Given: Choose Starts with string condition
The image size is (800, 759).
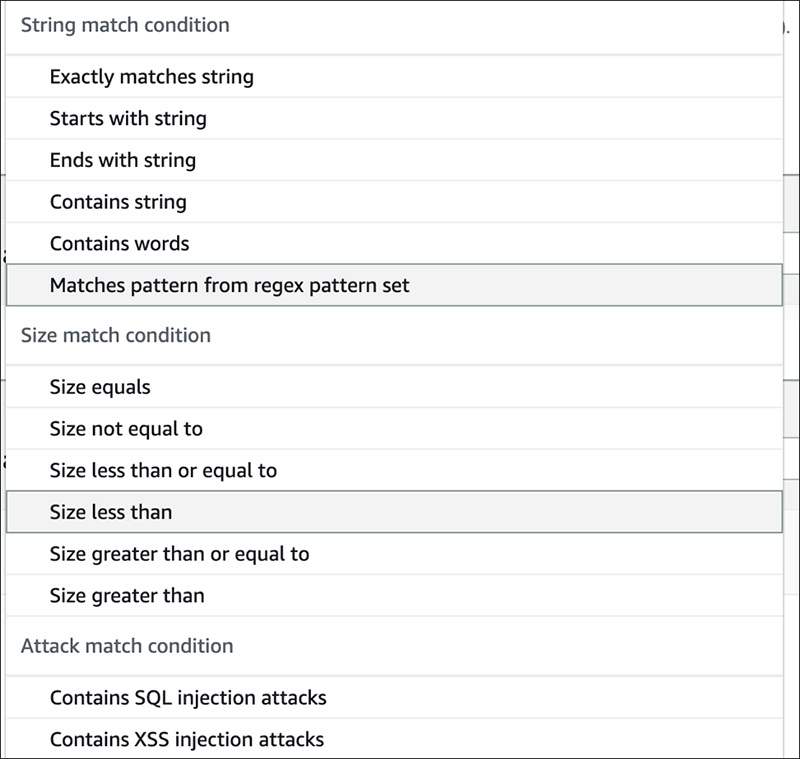Looking at the screenshot, I should [x=128, y=119].
